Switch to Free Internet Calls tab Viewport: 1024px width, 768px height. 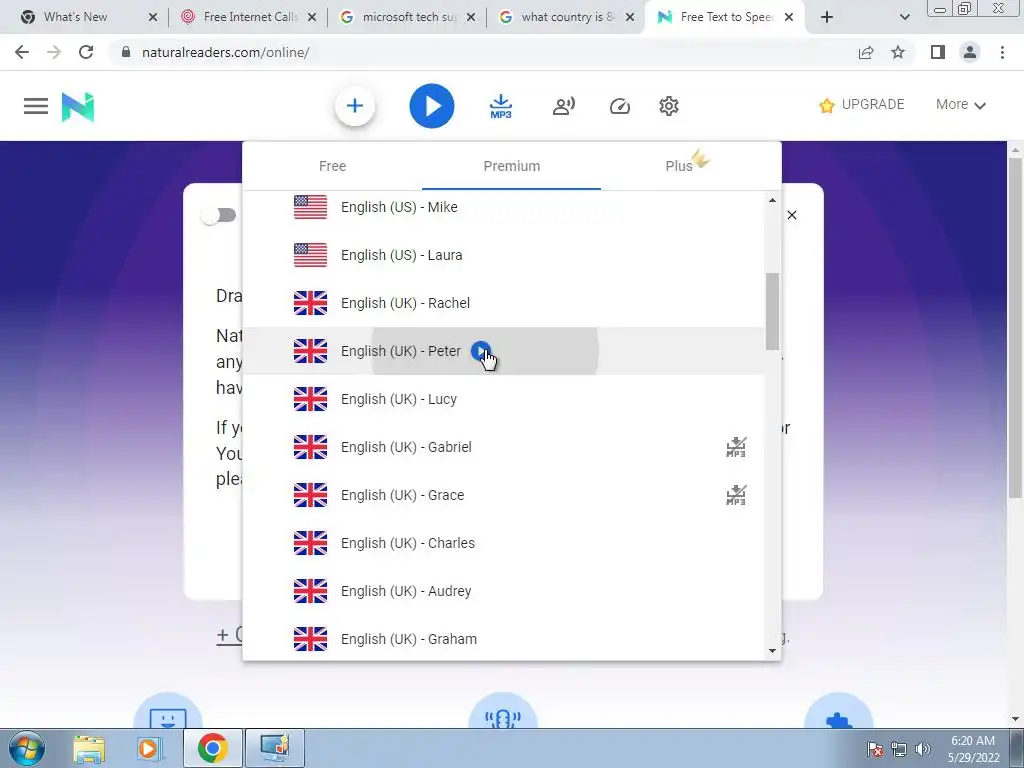[x=249, y=17]
